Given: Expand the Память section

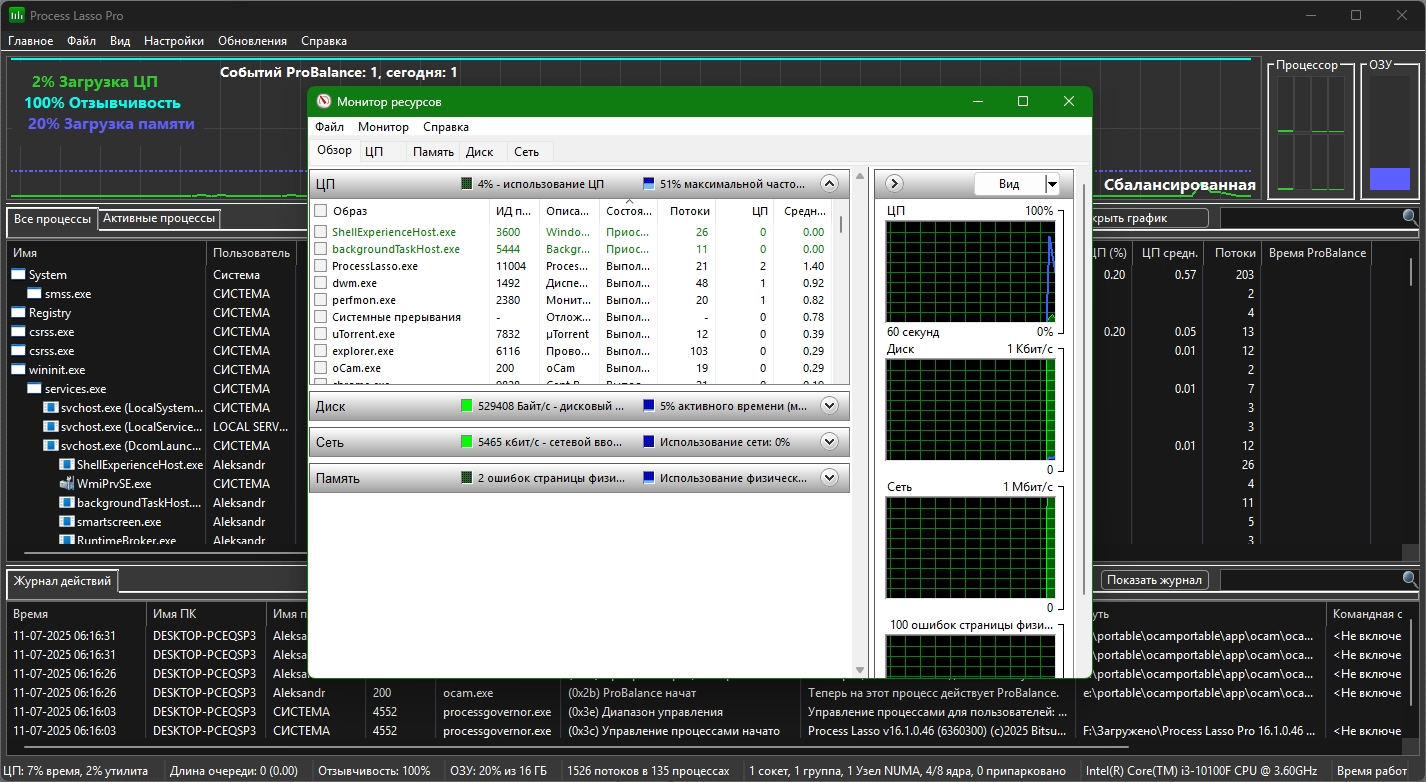Looking at the screenshot, I should 828,478.
